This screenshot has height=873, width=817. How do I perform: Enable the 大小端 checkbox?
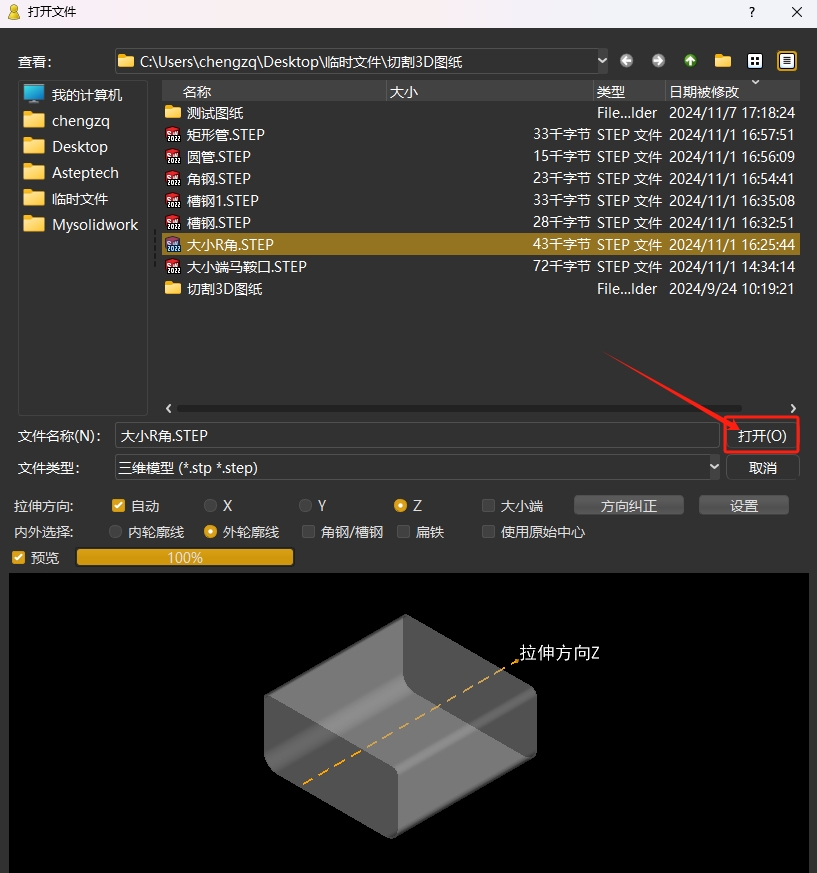pos(488,506)
